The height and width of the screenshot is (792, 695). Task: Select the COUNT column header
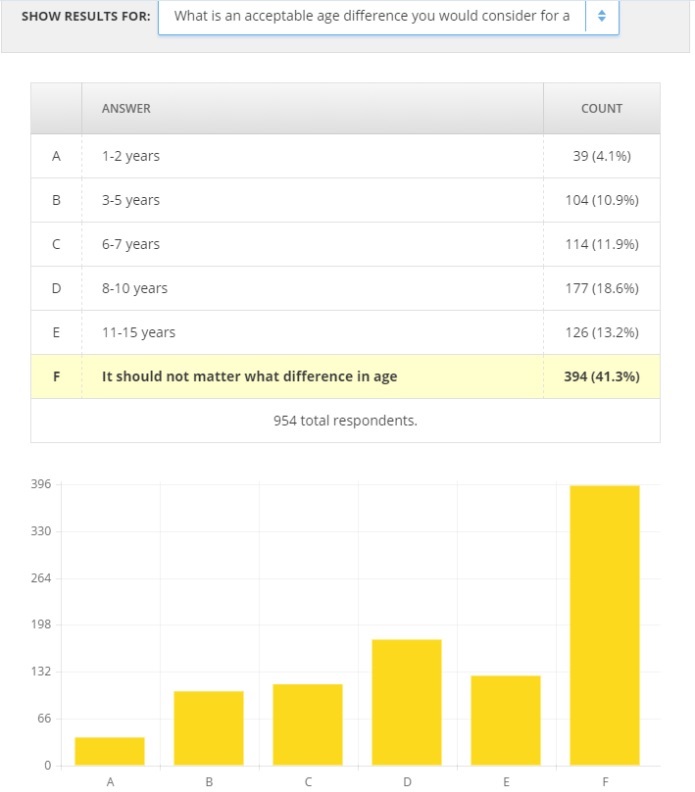click(602, 109)
